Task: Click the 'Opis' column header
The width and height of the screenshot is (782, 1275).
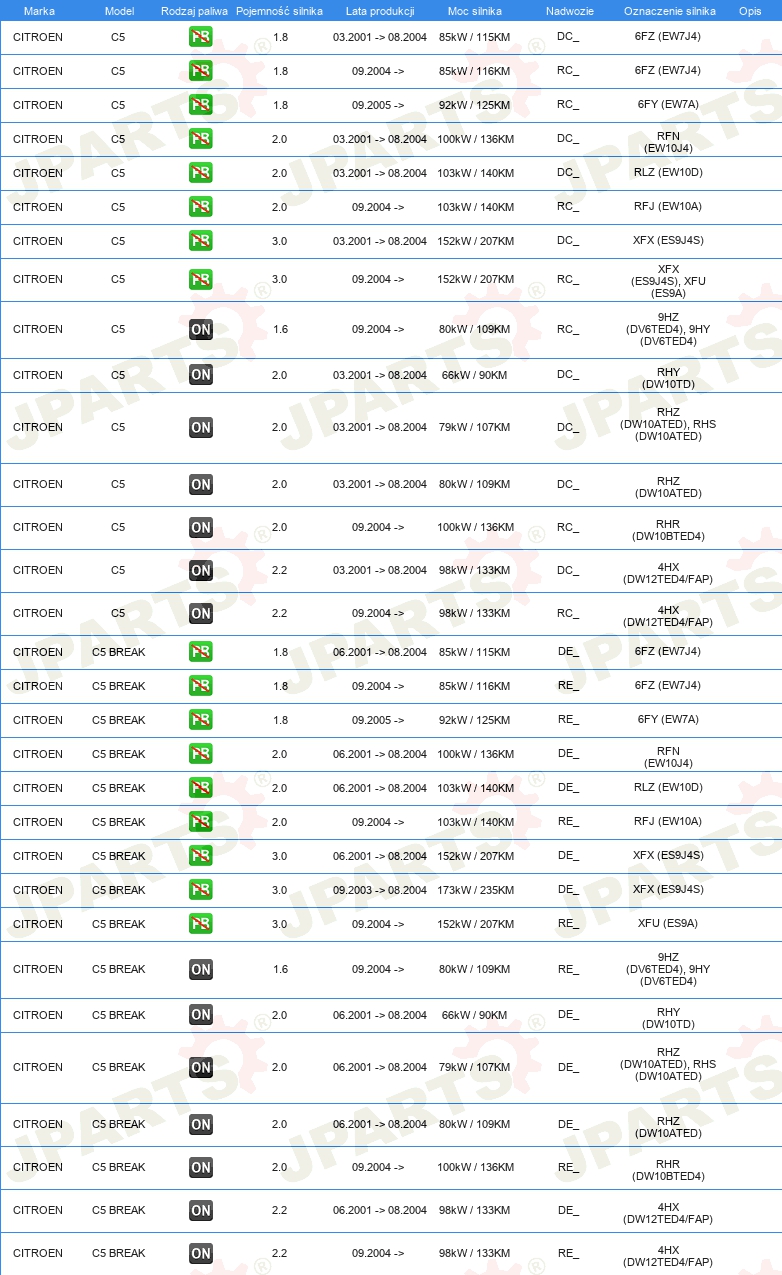Action: [750, 11]
